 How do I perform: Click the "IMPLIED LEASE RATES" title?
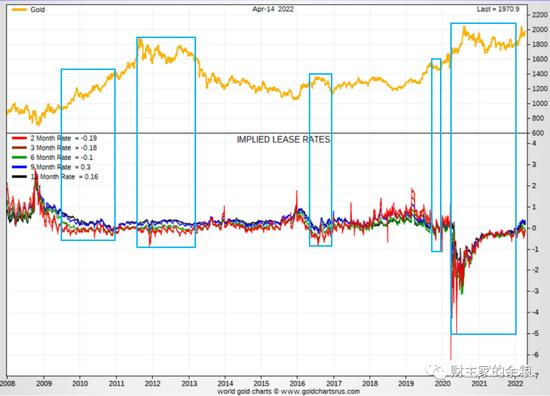click(283, 140)
